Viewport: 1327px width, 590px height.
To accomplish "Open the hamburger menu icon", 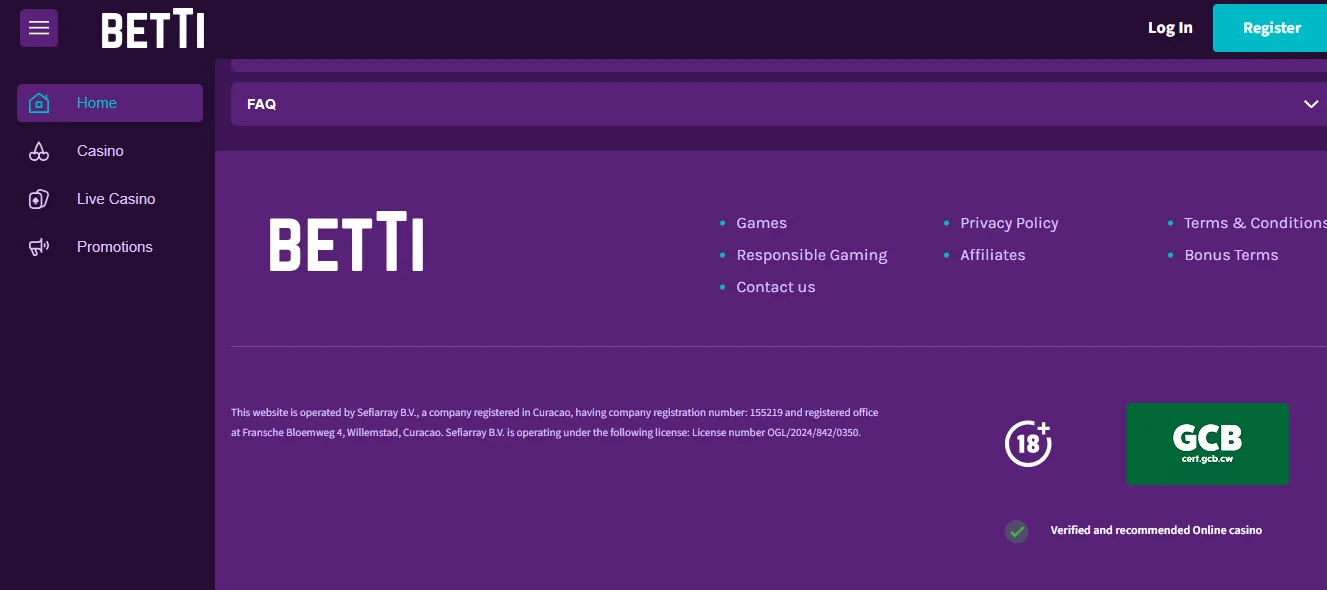I will 39,28.
